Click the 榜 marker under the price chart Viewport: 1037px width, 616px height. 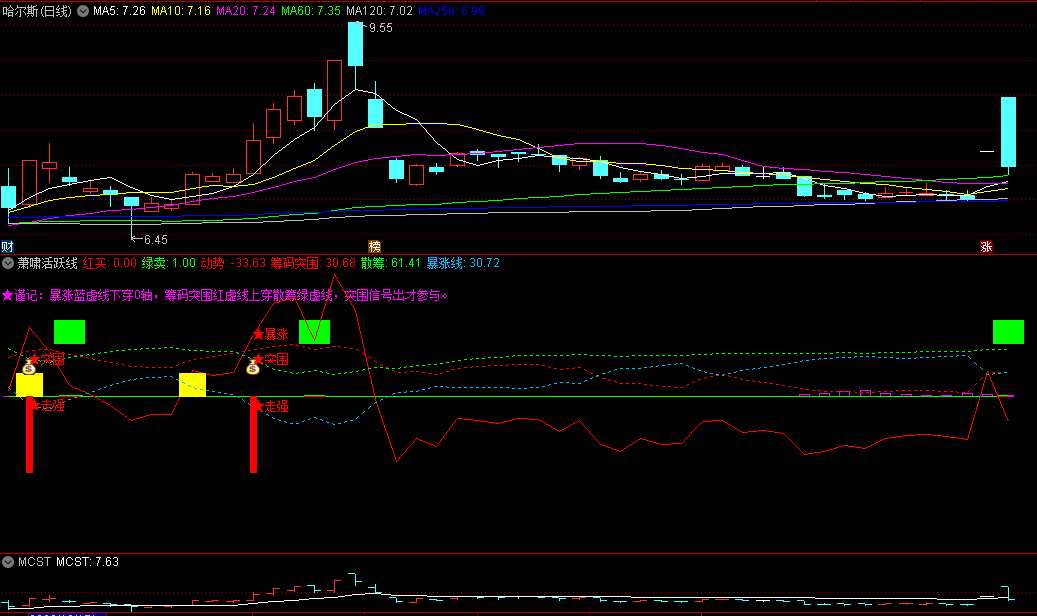point(374,247)
